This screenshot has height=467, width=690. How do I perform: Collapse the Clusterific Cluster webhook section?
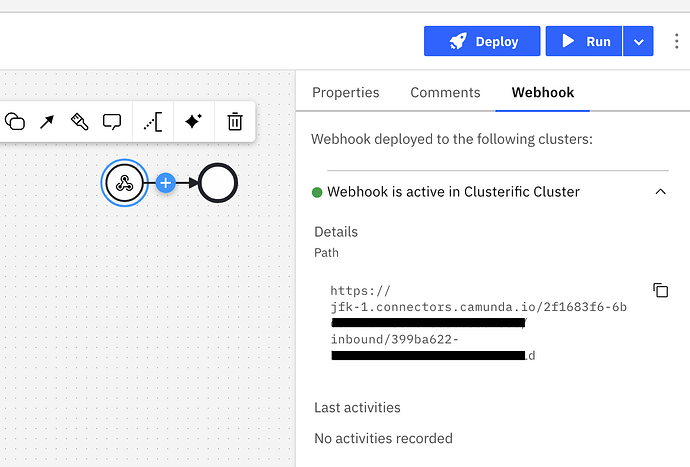click(660, 191)
